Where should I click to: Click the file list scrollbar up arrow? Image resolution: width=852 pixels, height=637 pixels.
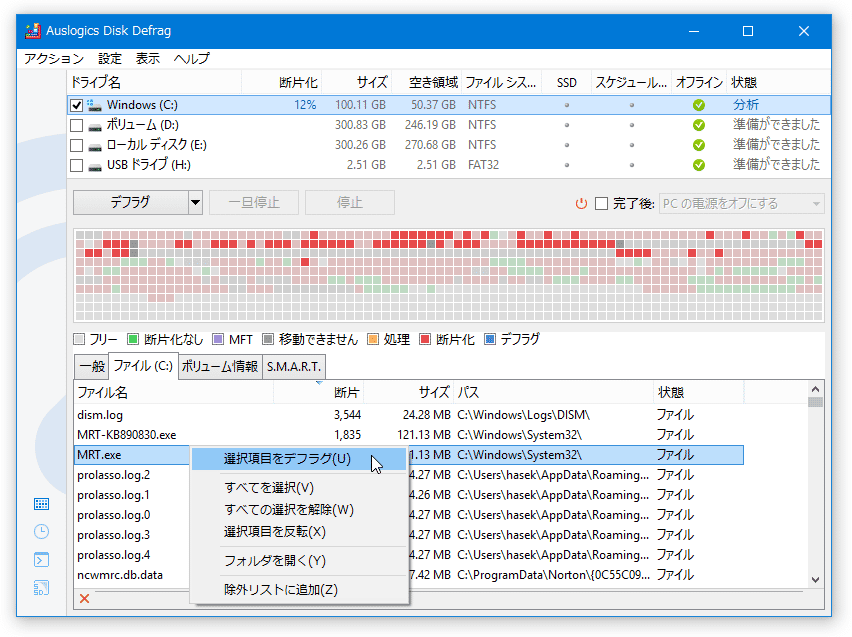click(x=815, y=389)
